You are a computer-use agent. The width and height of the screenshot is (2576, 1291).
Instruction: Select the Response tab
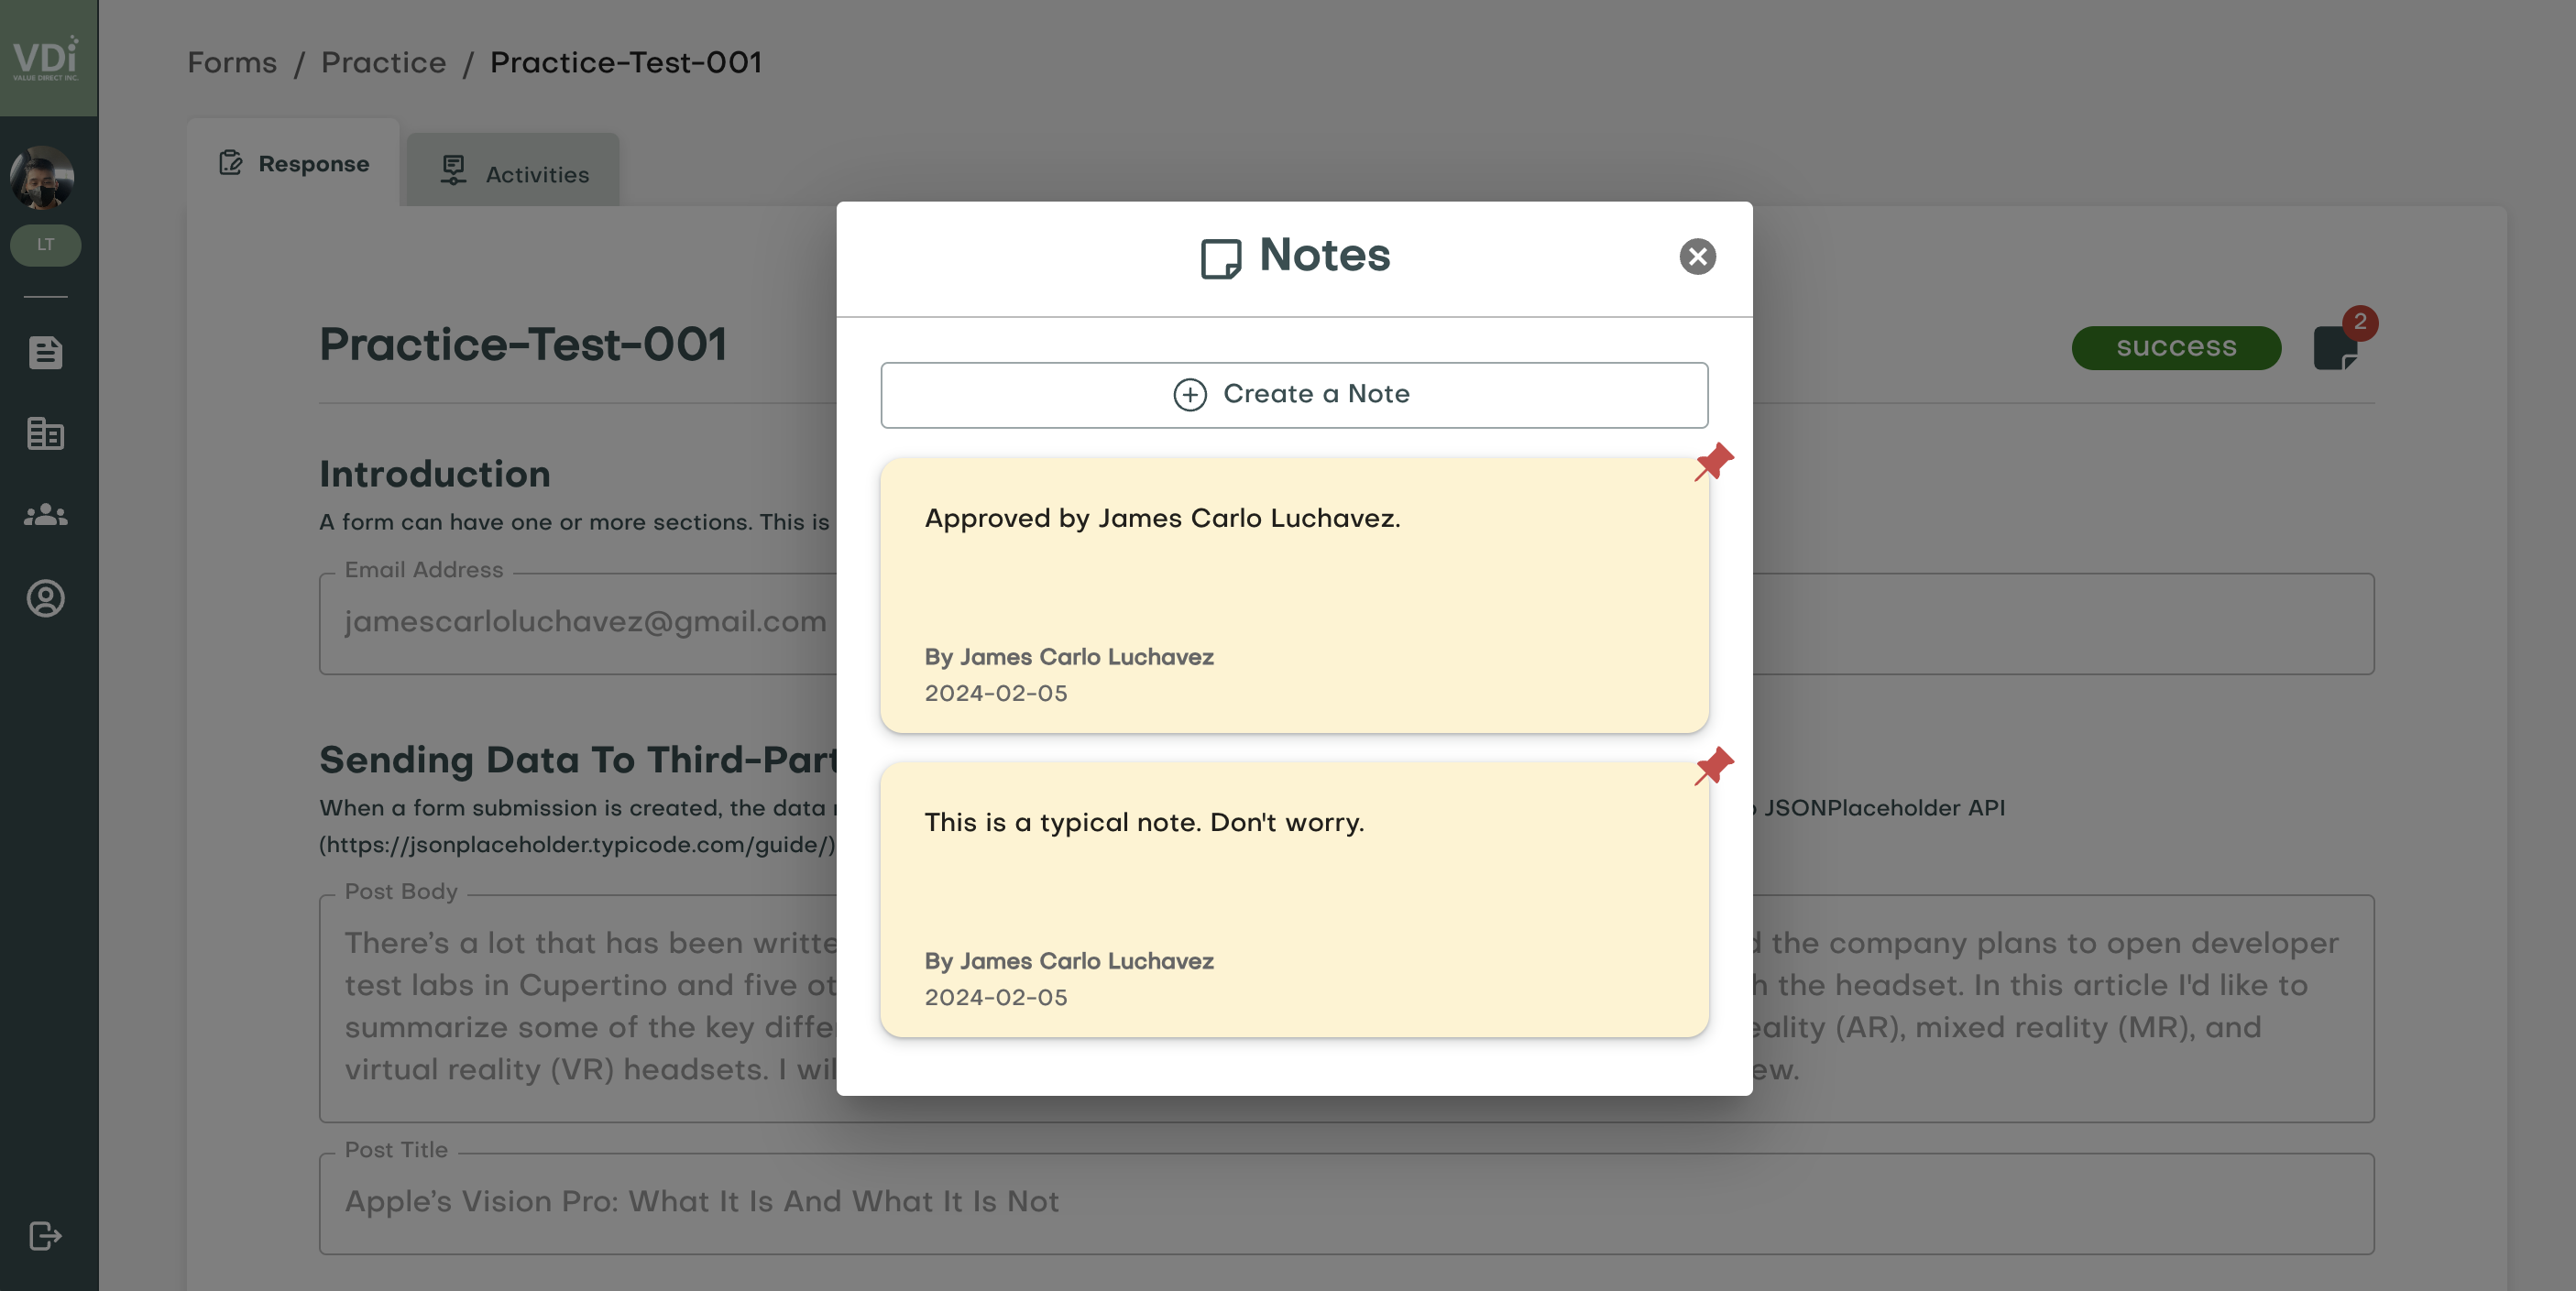(293, 164)
